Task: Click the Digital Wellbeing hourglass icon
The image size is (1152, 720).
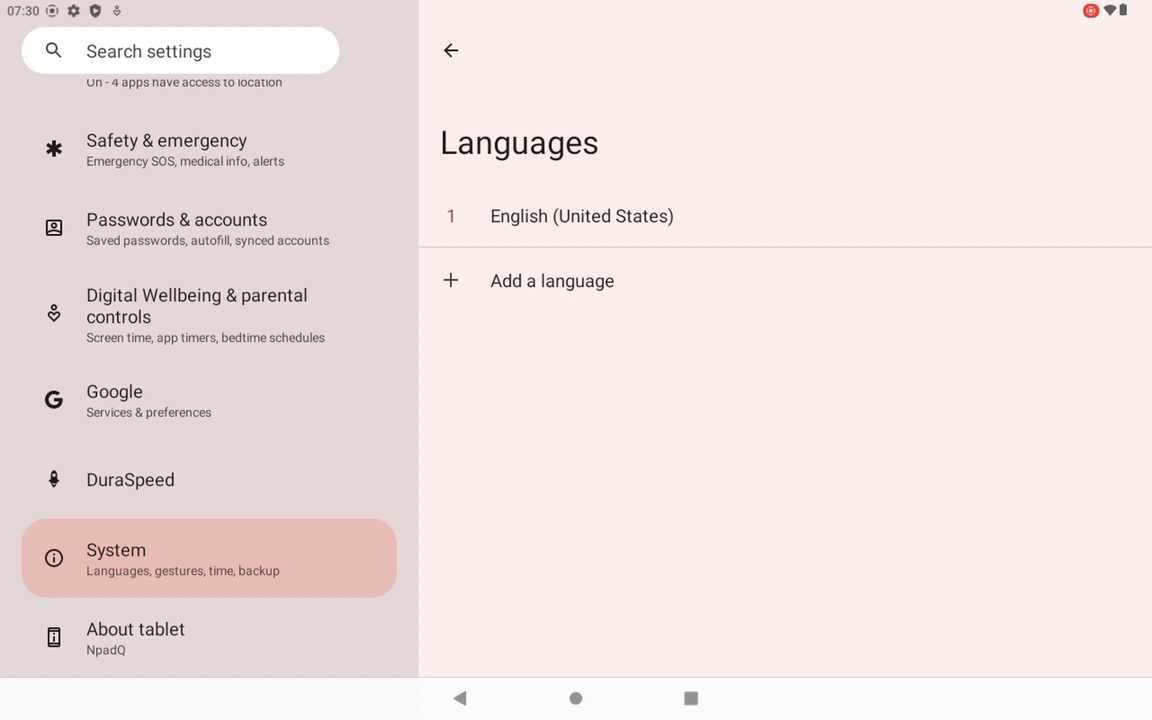Action: pyautogui.click(x=53, y=312)
